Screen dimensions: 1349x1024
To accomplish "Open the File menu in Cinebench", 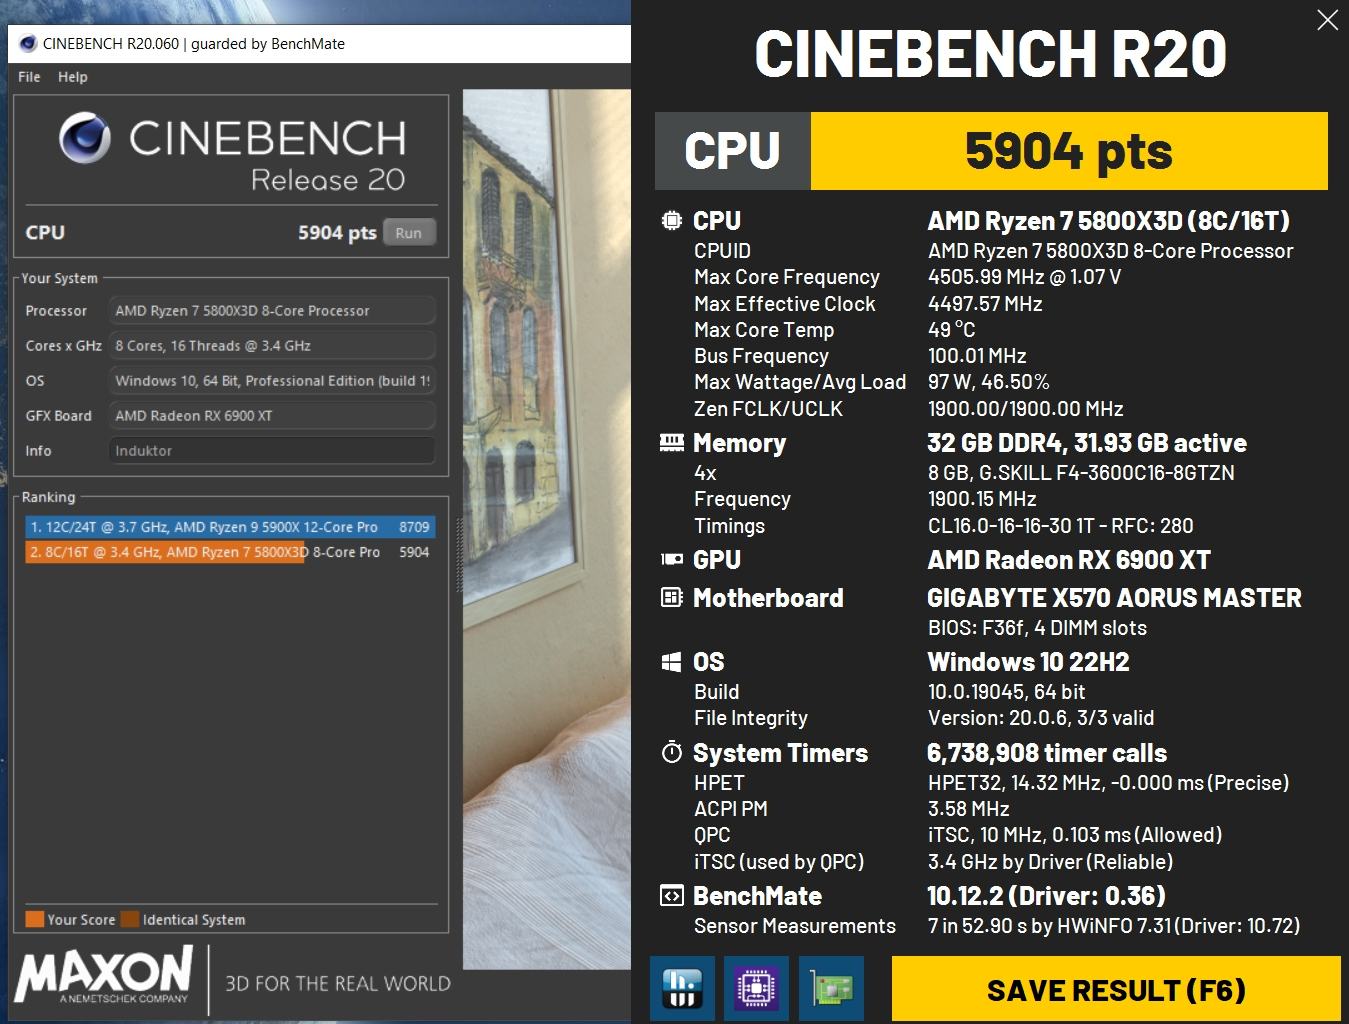I will coord(29,77).
